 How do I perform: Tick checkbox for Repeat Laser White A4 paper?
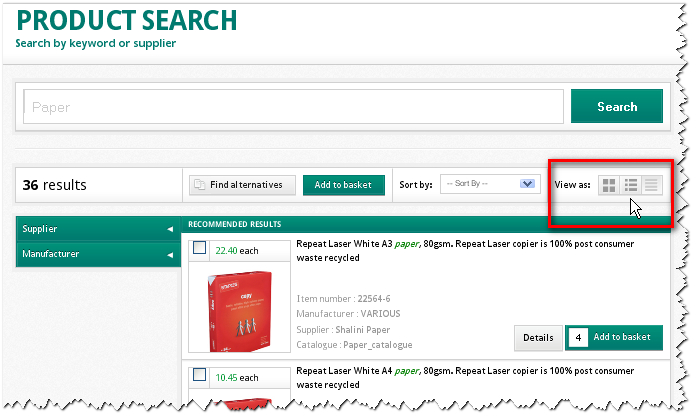point(199,375)
